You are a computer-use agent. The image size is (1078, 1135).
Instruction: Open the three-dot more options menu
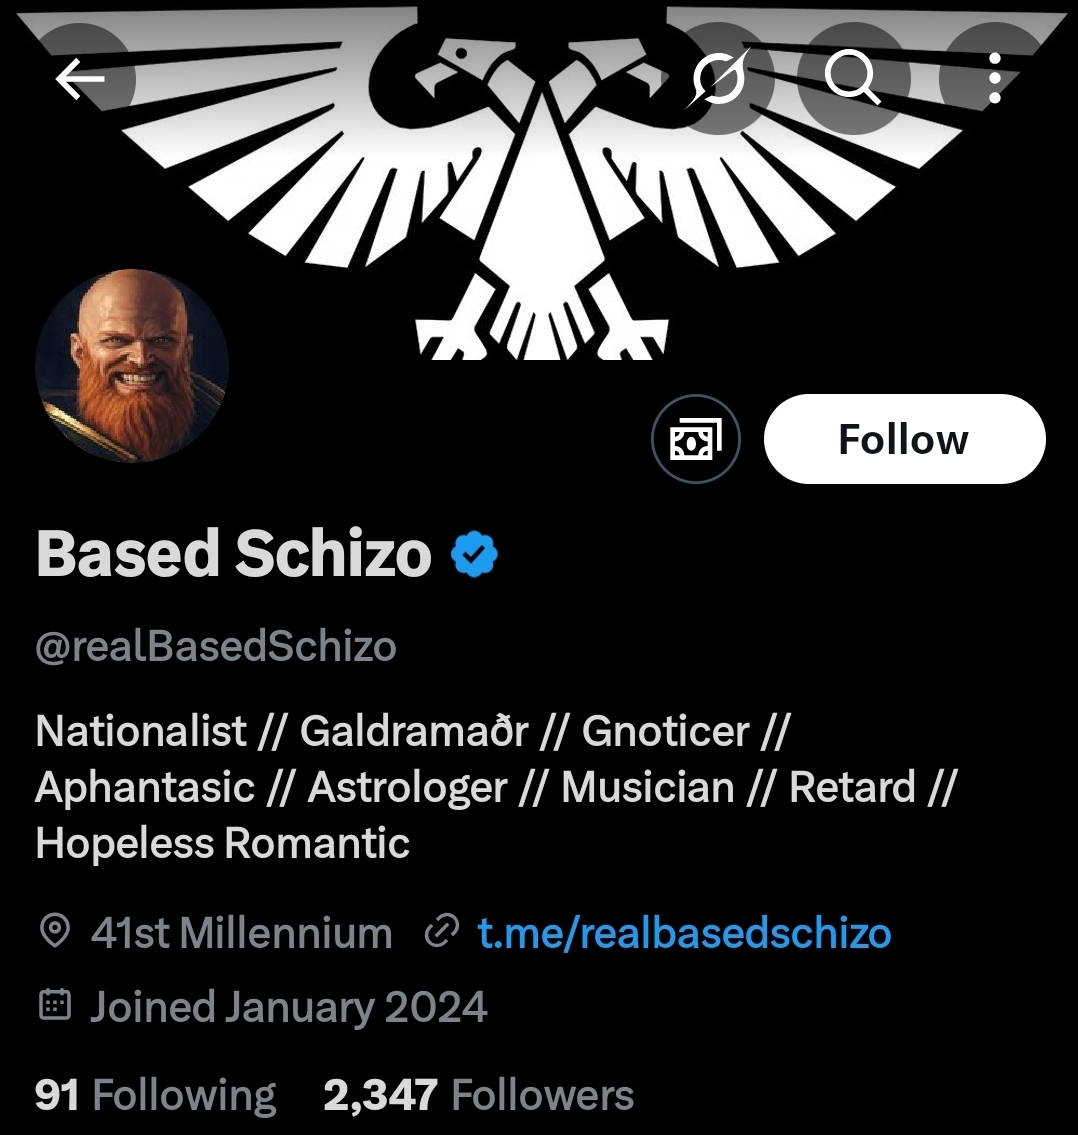[x=994, y=78]
